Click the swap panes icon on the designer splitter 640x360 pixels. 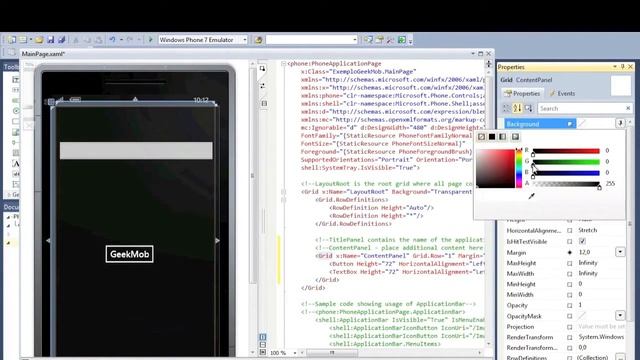point(263,86)
